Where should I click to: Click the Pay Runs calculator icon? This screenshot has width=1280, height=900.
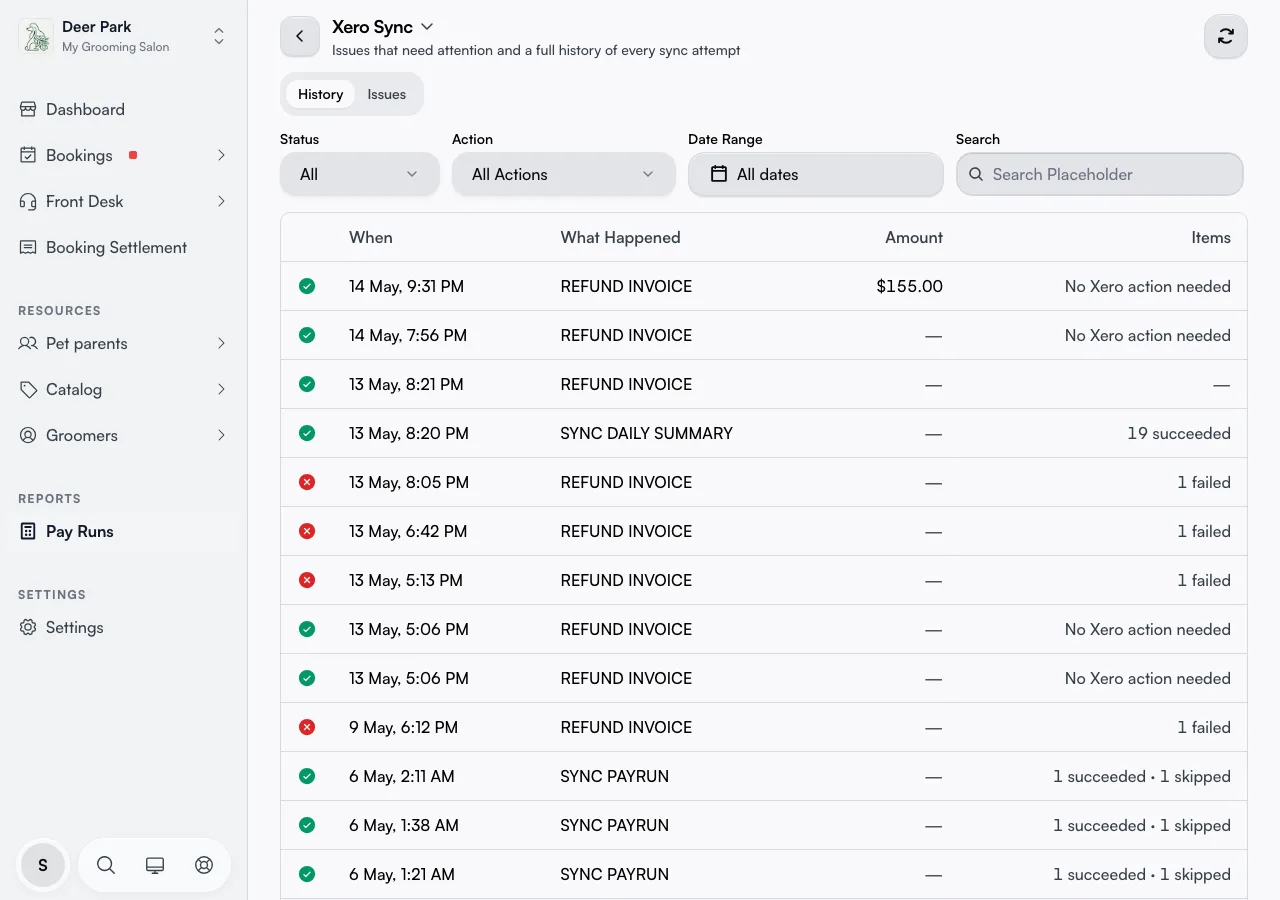[x=28, y=531]
